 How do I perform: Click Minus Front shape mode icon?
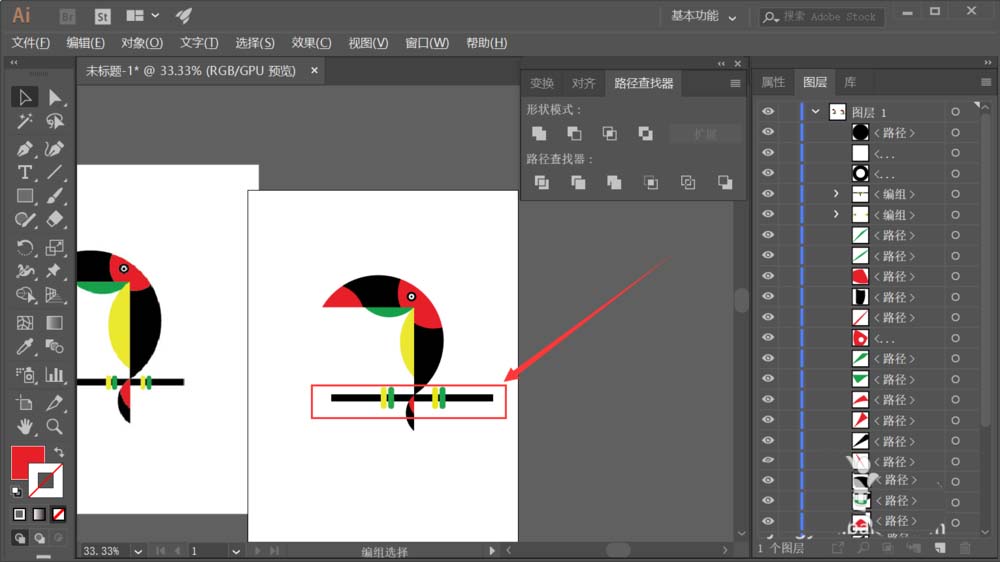(x=574, y=133)
